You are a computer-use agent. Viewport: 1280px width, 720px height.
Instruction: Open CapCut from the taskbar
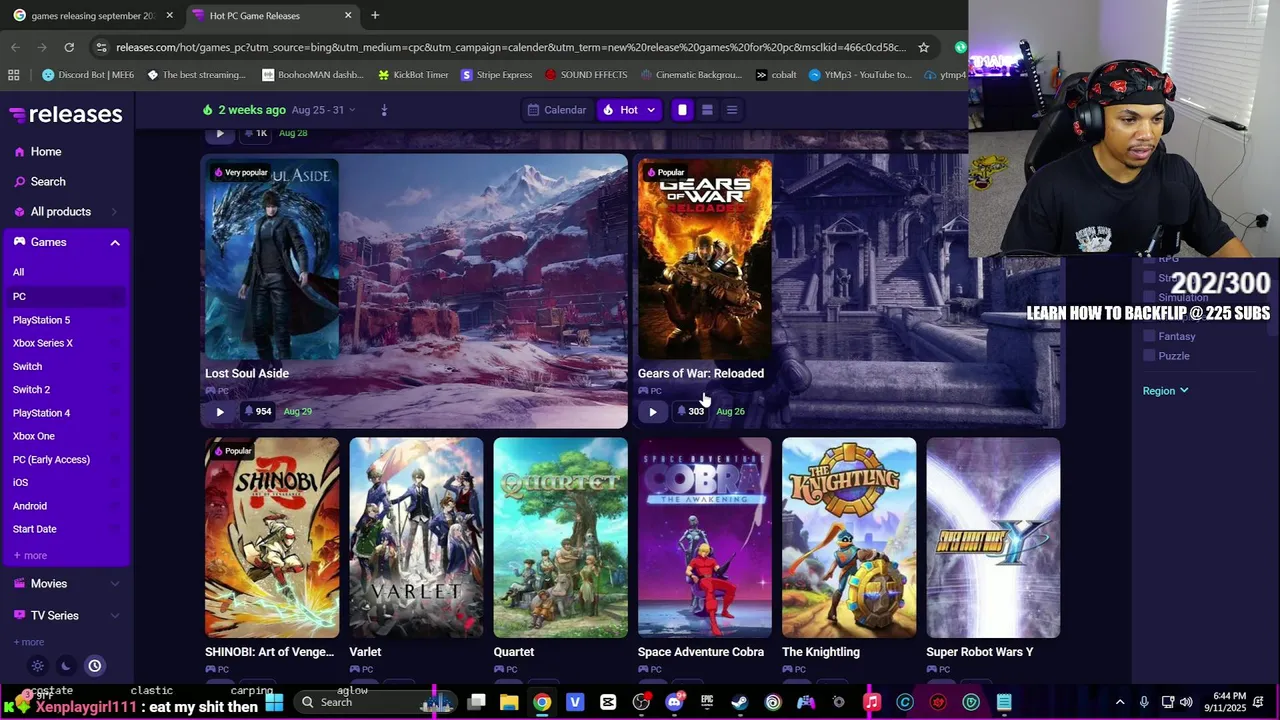pyautogui.click(x=608, y=702)
